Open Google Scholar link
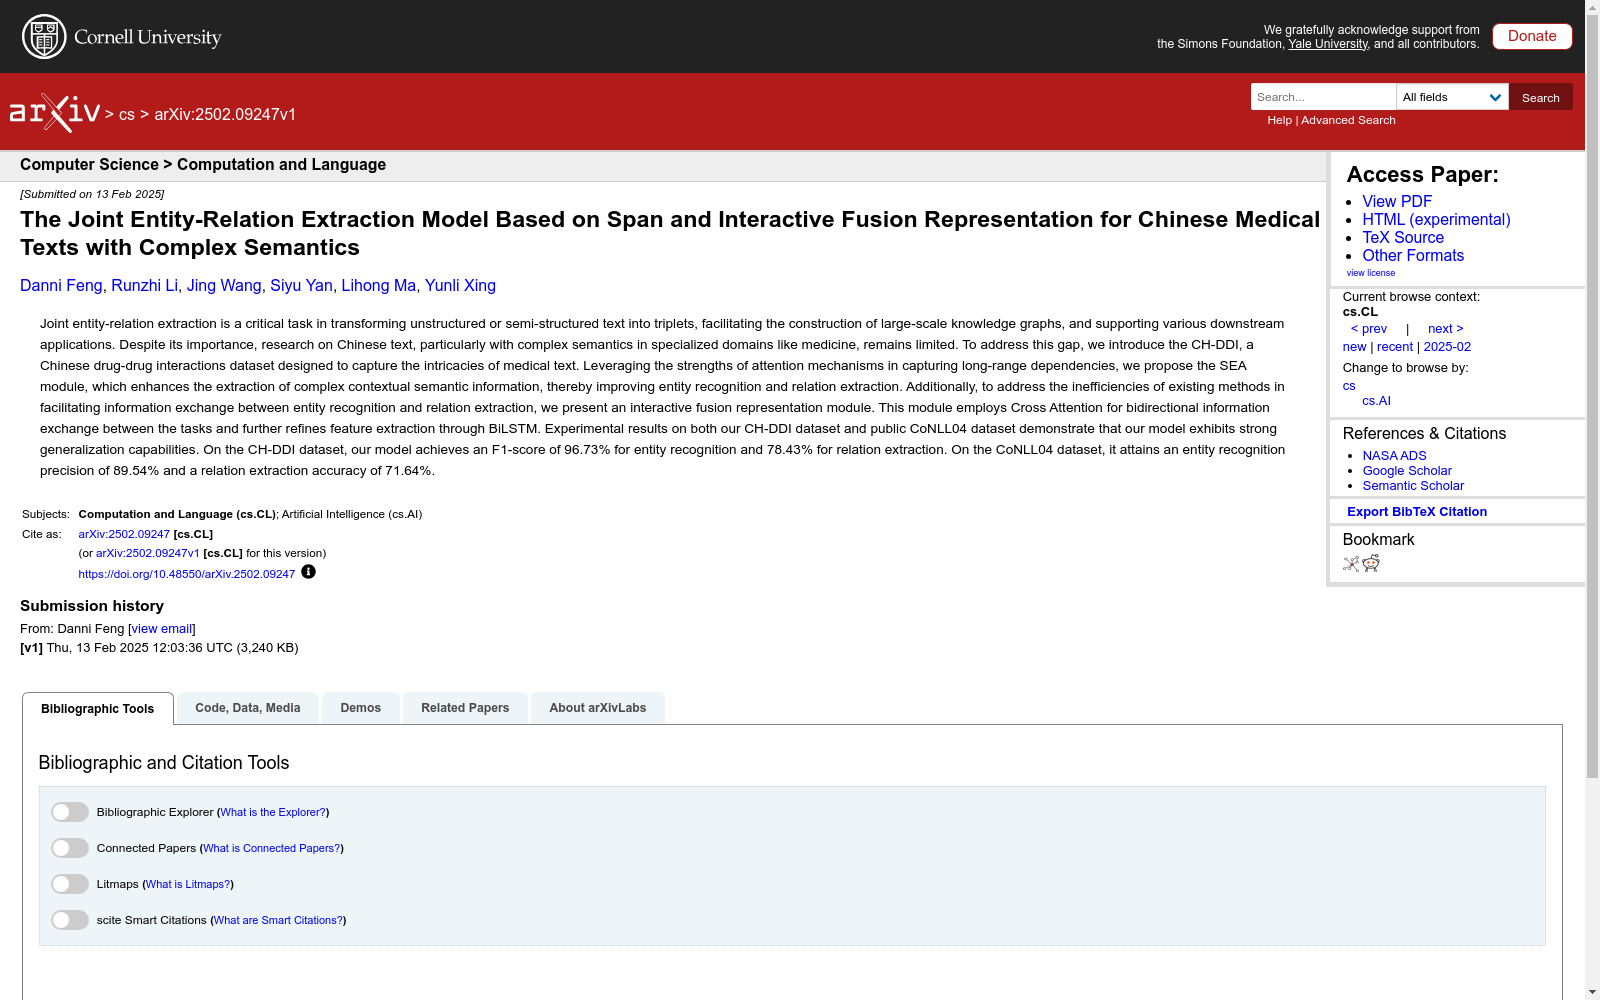 click(1407, 471)
